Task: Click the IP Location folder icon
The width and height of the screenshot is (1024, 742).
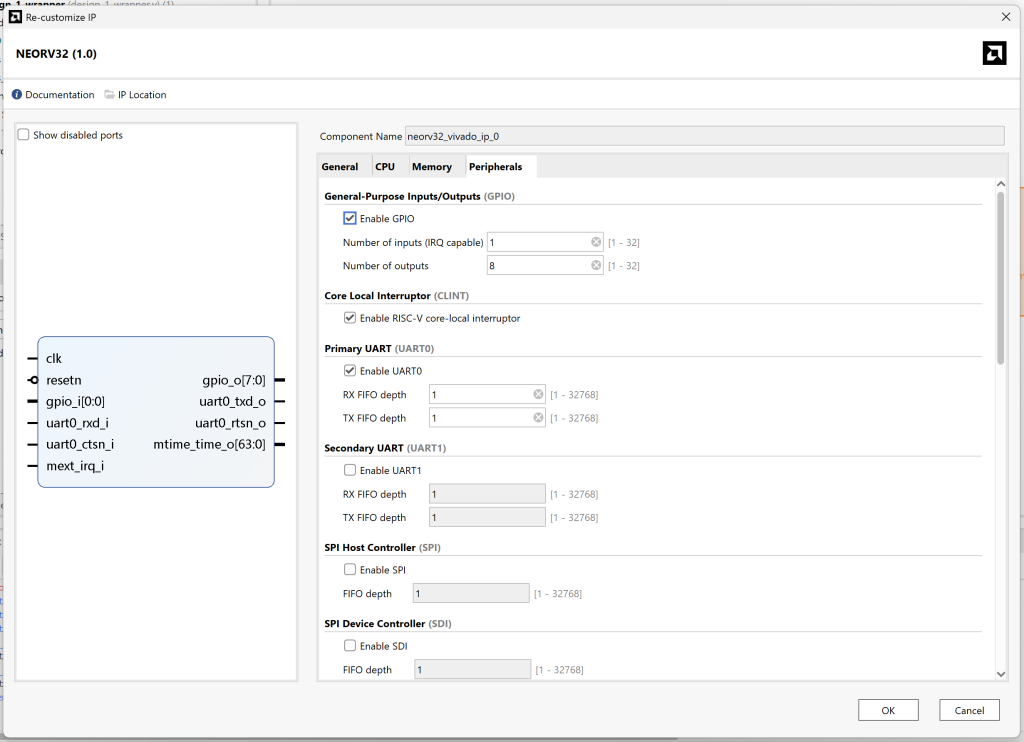Action: [x=109, y=95]
